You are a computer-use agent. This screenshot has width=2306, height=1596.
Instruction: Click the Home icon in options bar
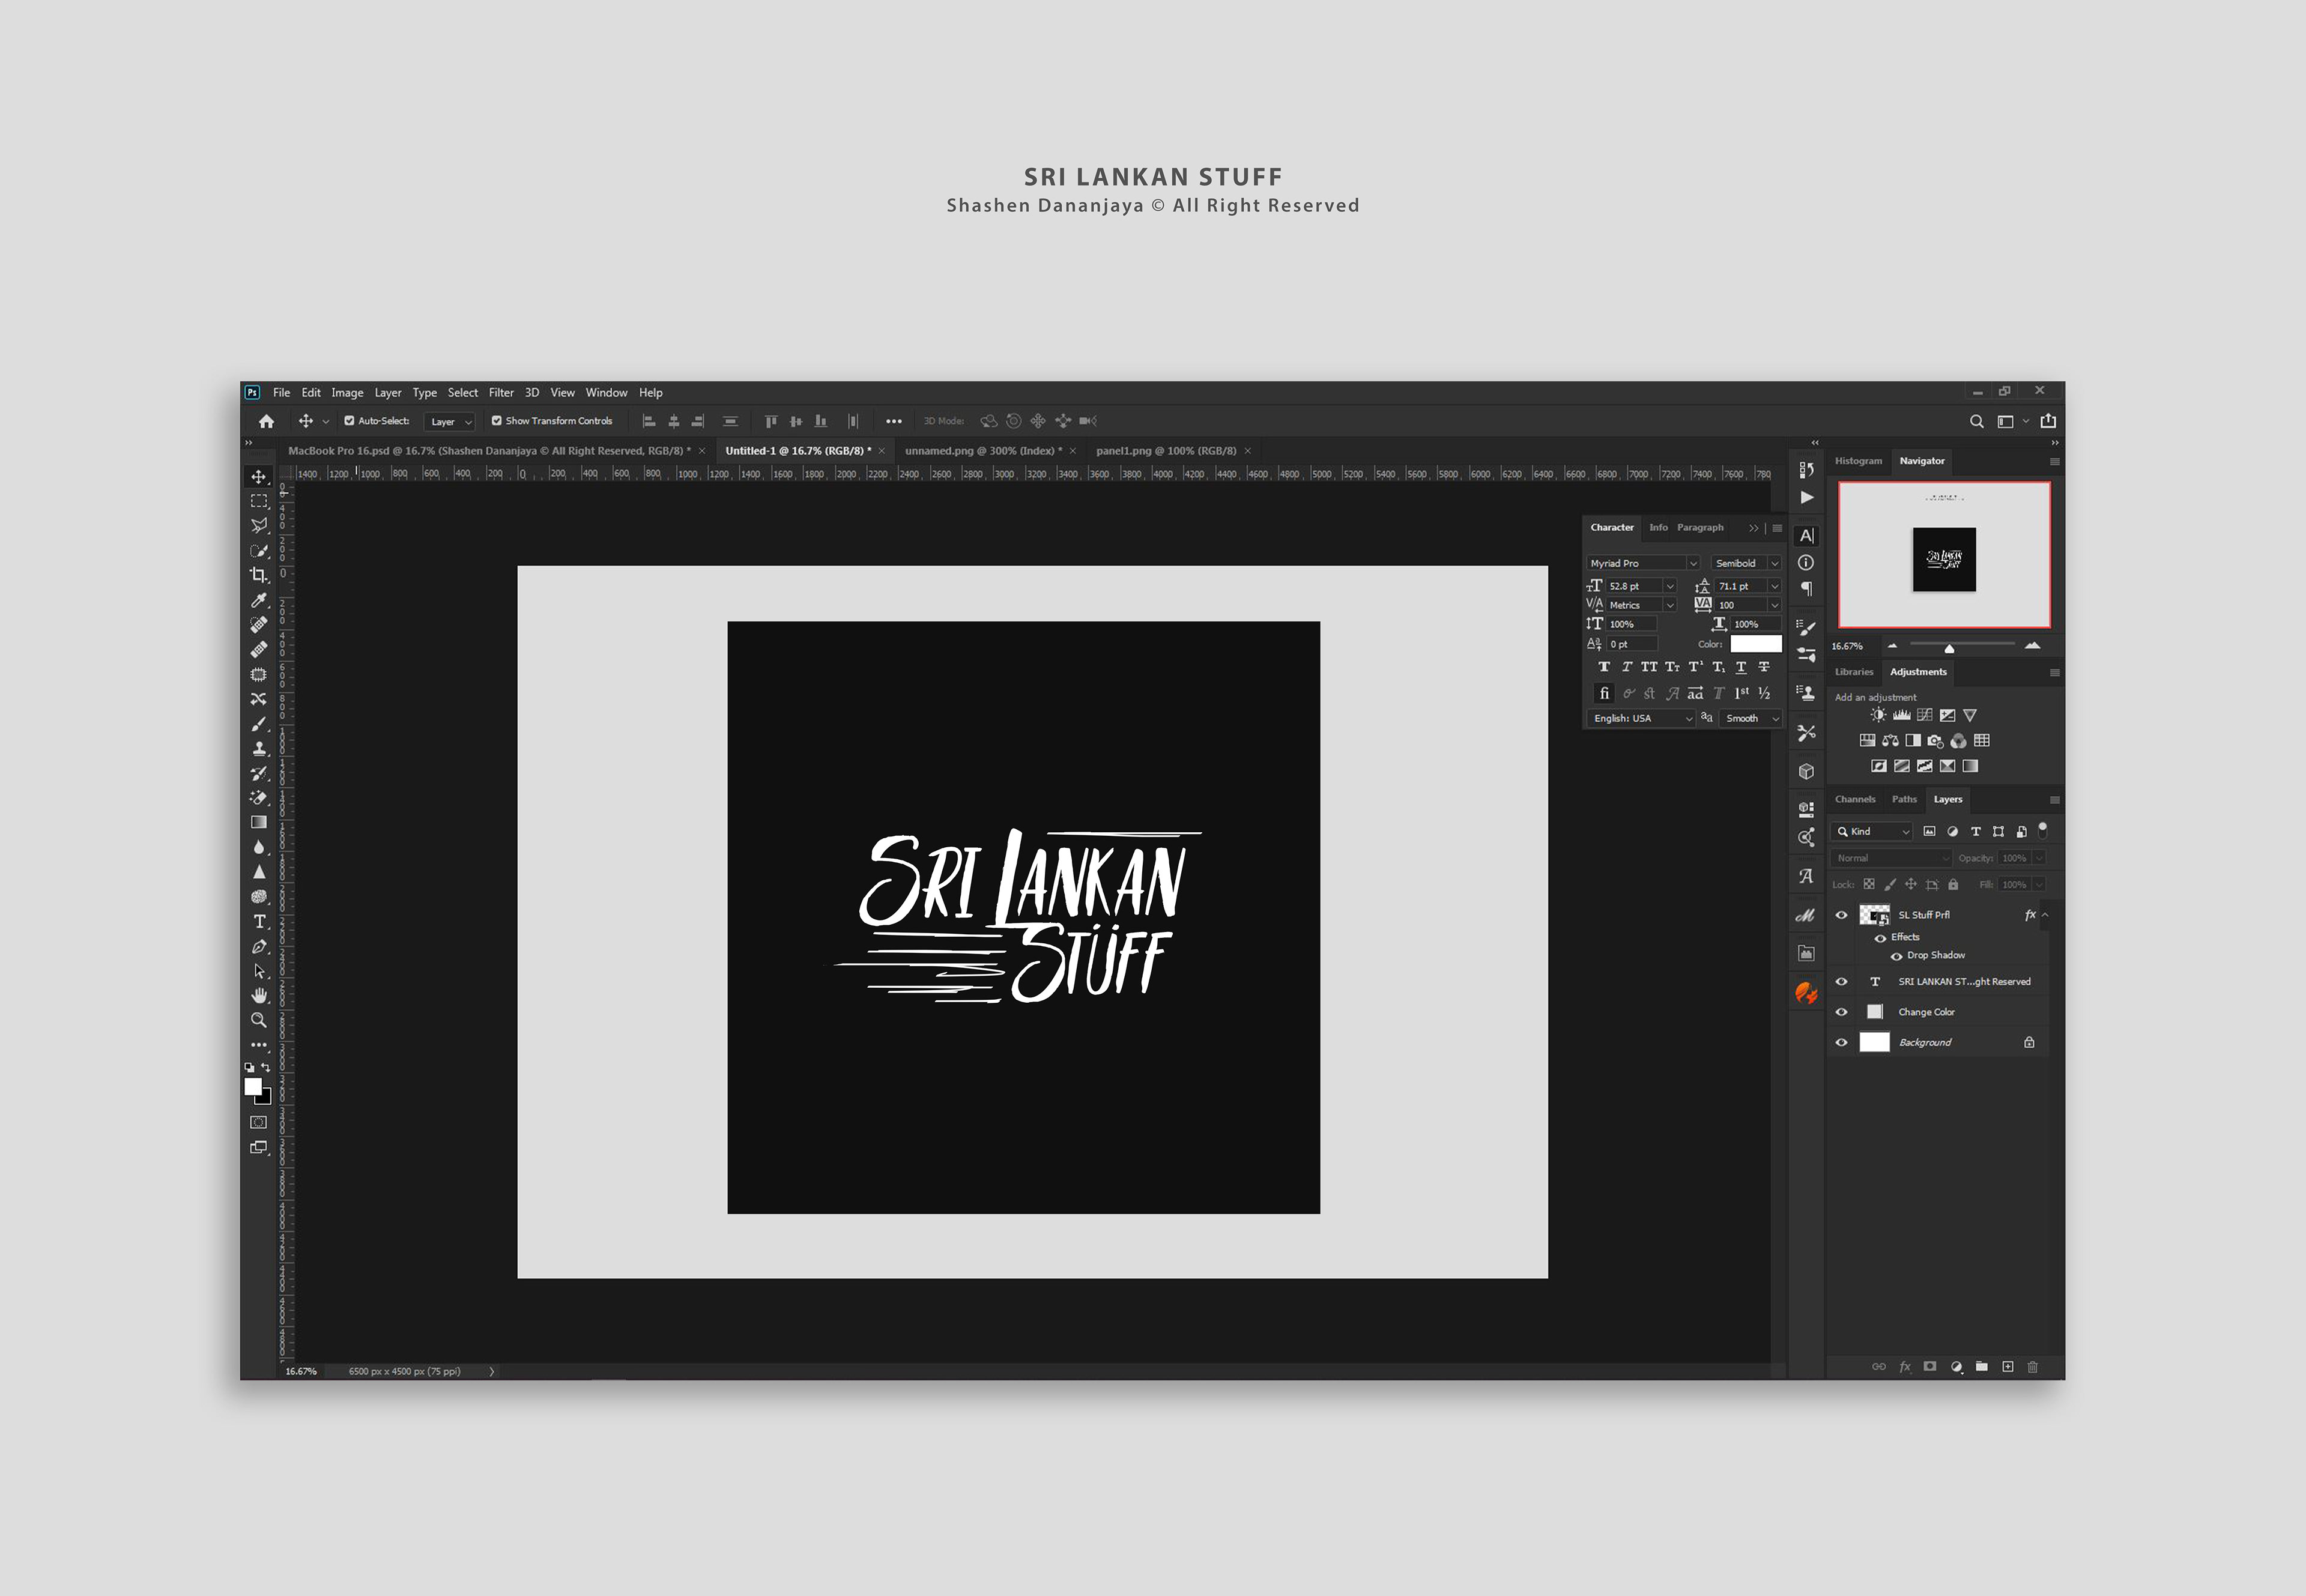click(x=266, y=421)
